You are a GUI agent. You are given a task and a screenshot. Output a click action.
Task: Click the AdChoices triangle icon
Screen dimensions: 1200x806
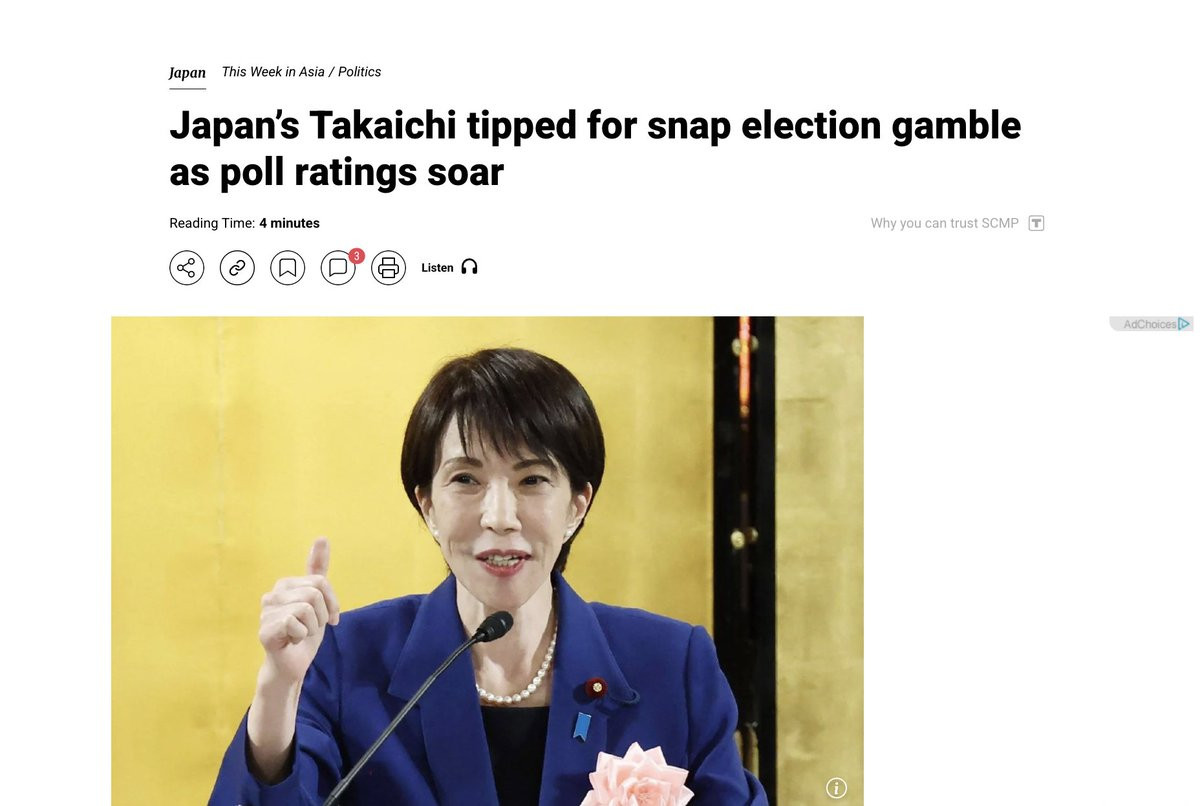click(1184, 324)
